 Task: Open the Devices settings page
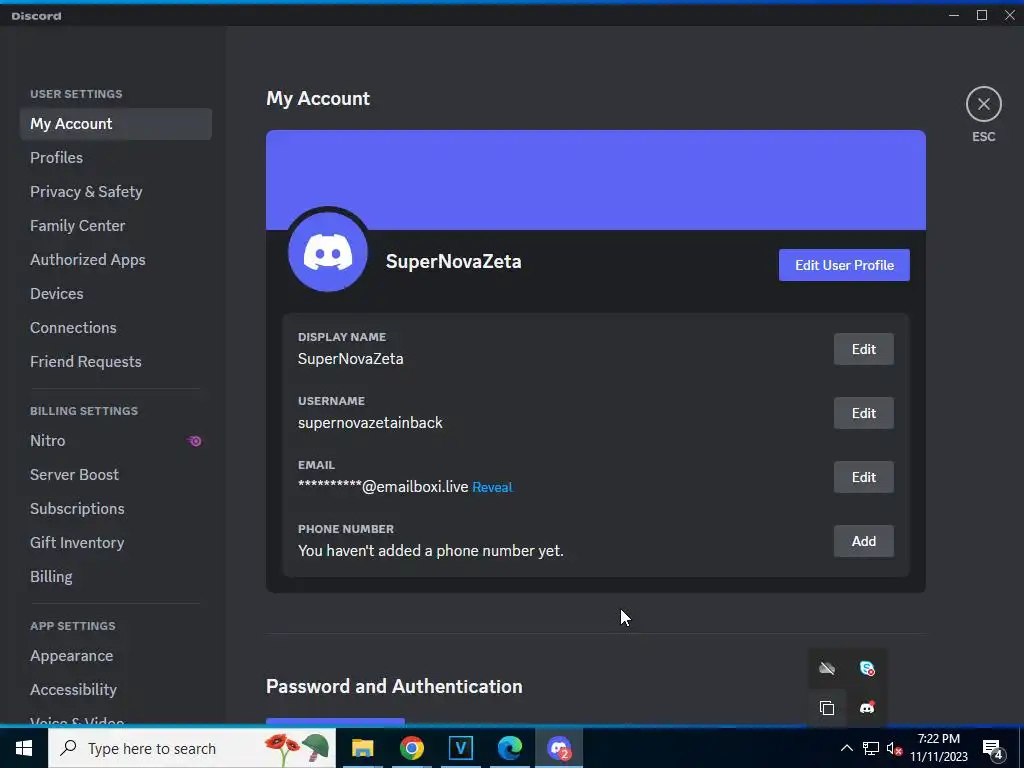click(x=116, y=294)
